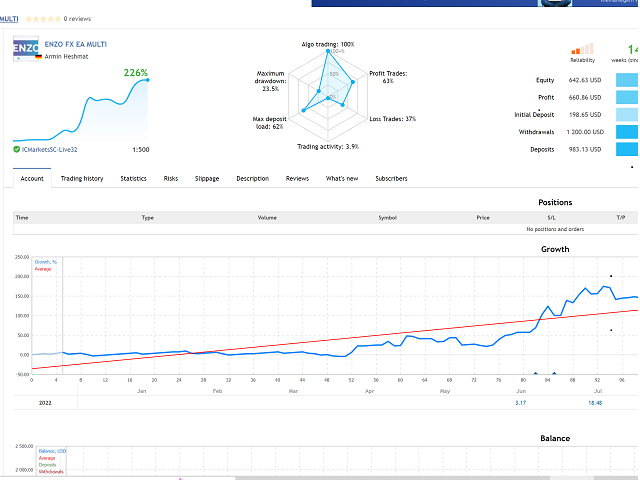This screenshot has width=640, height=480.
Task: Click the Profit bar swatch
Action: click(x=627, y=97)
